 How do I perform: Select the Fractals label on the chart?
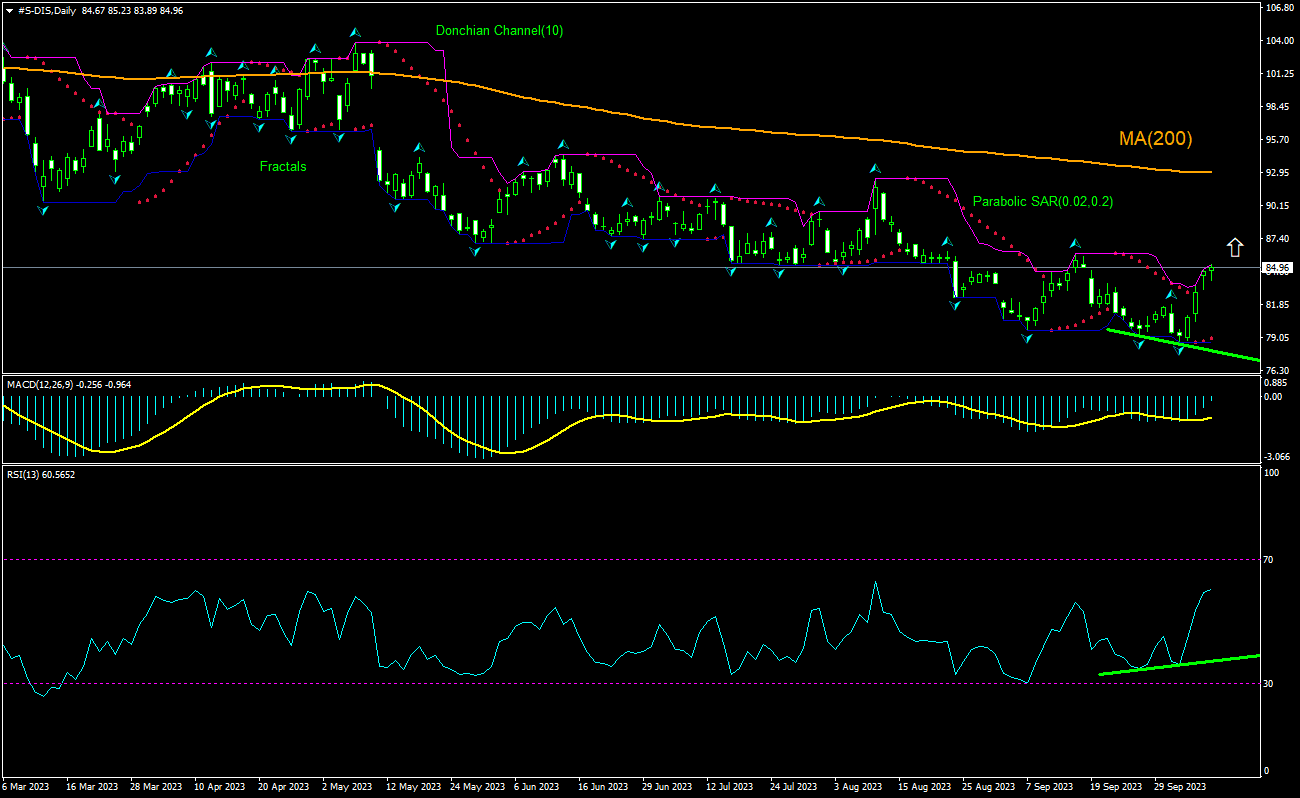[x=282, y=167]
